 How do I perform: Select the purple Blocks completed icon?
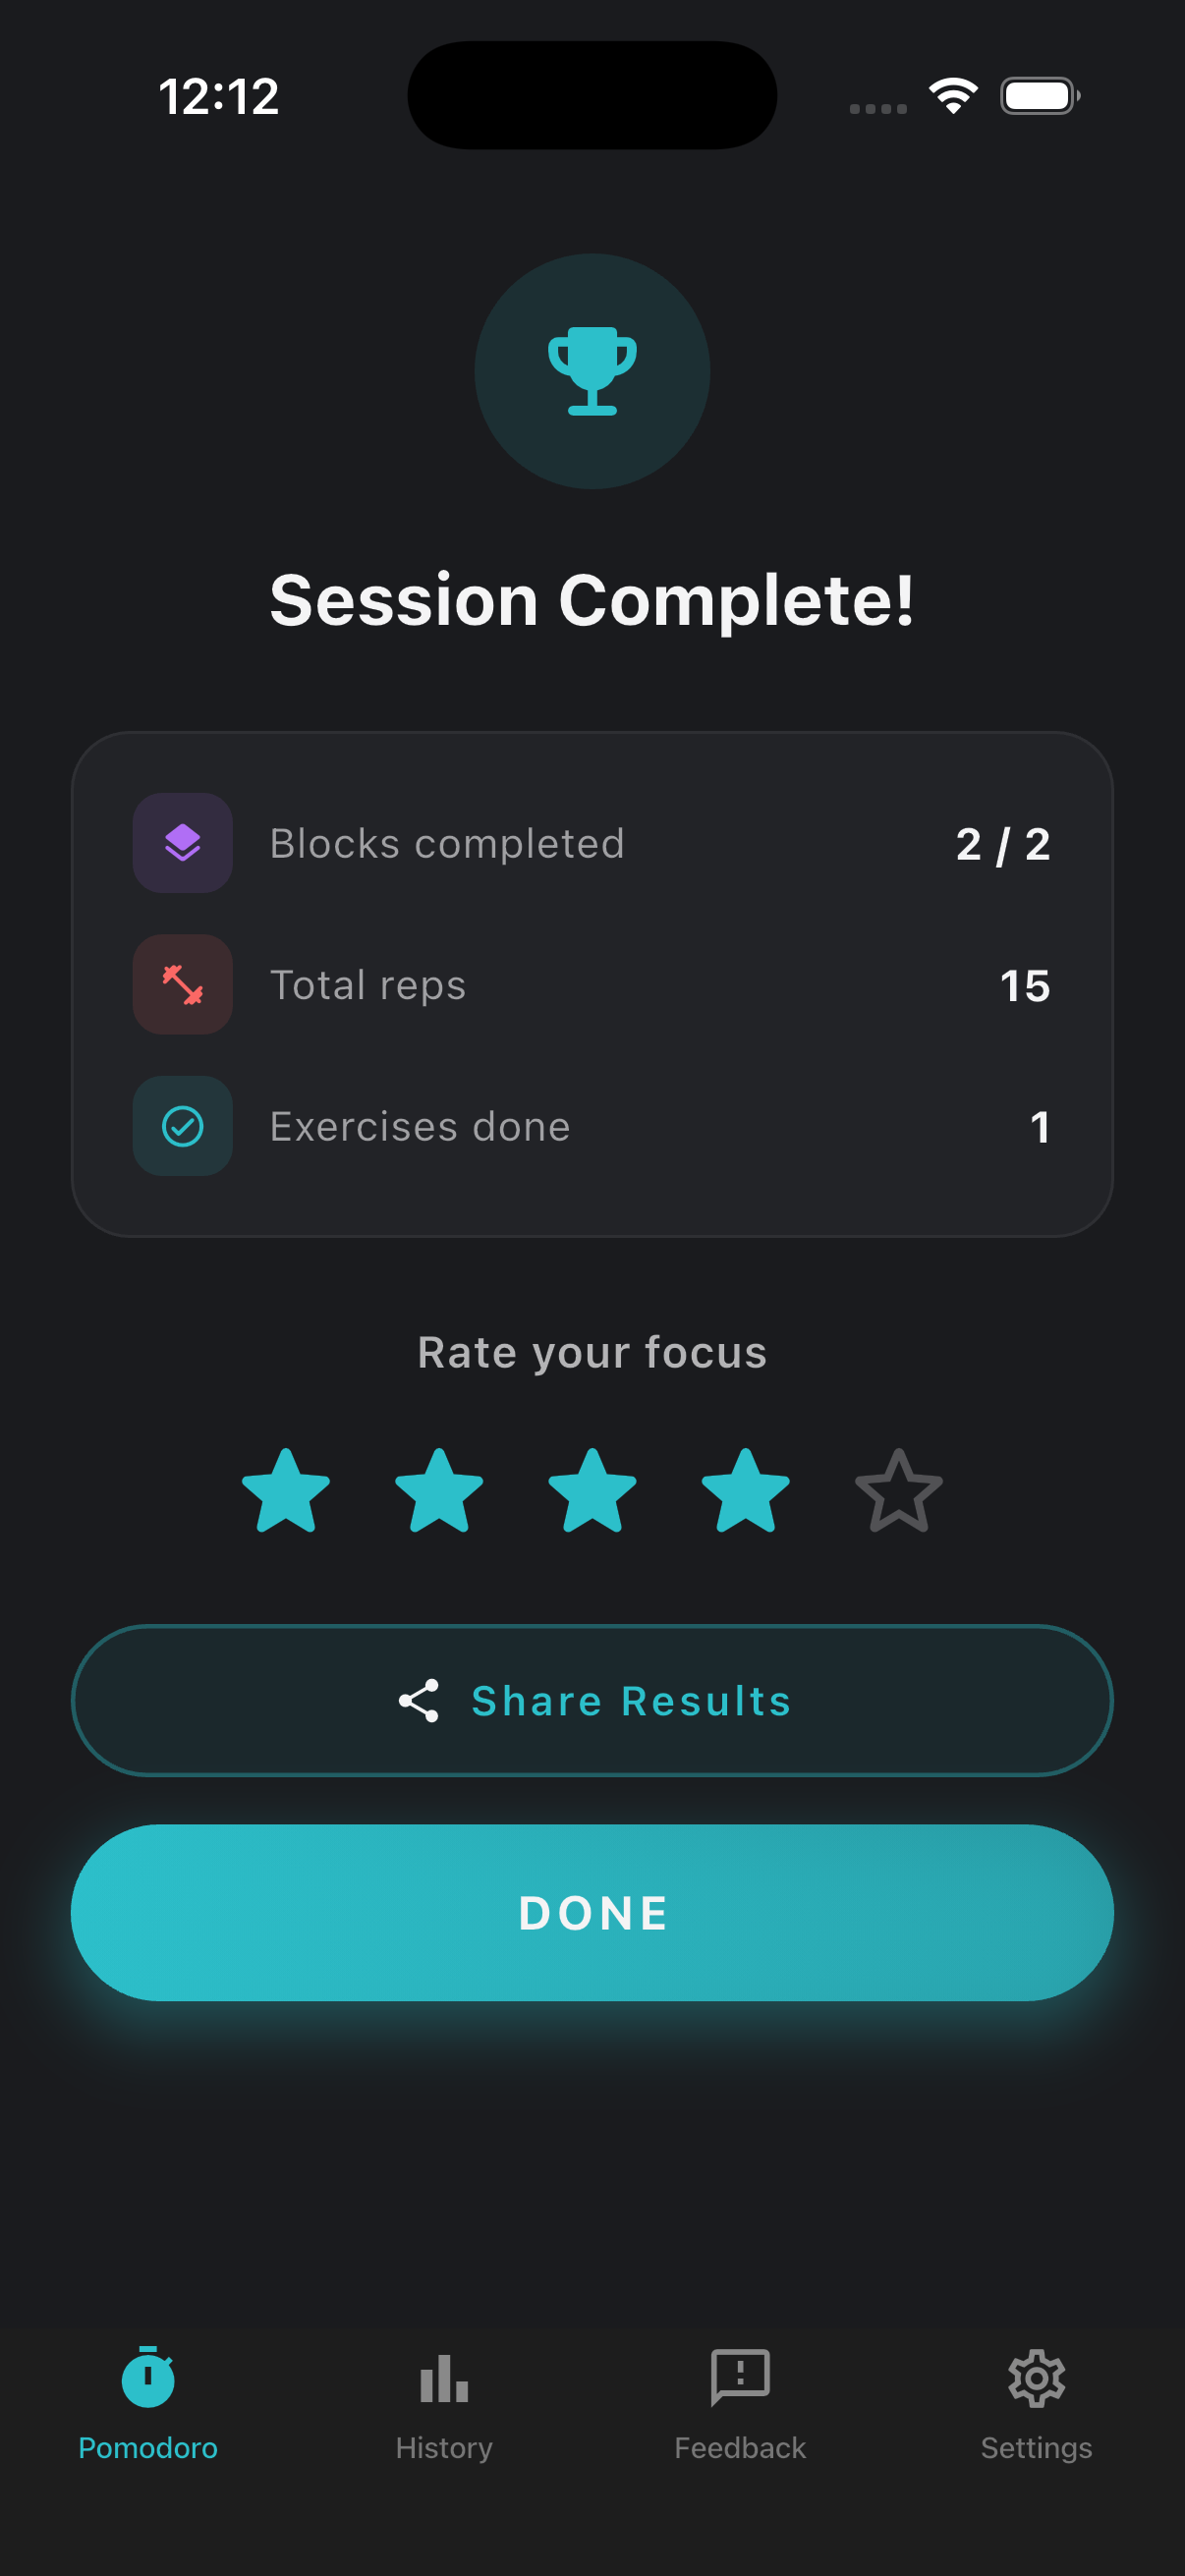pyautogui.click(x=182, y=842)
